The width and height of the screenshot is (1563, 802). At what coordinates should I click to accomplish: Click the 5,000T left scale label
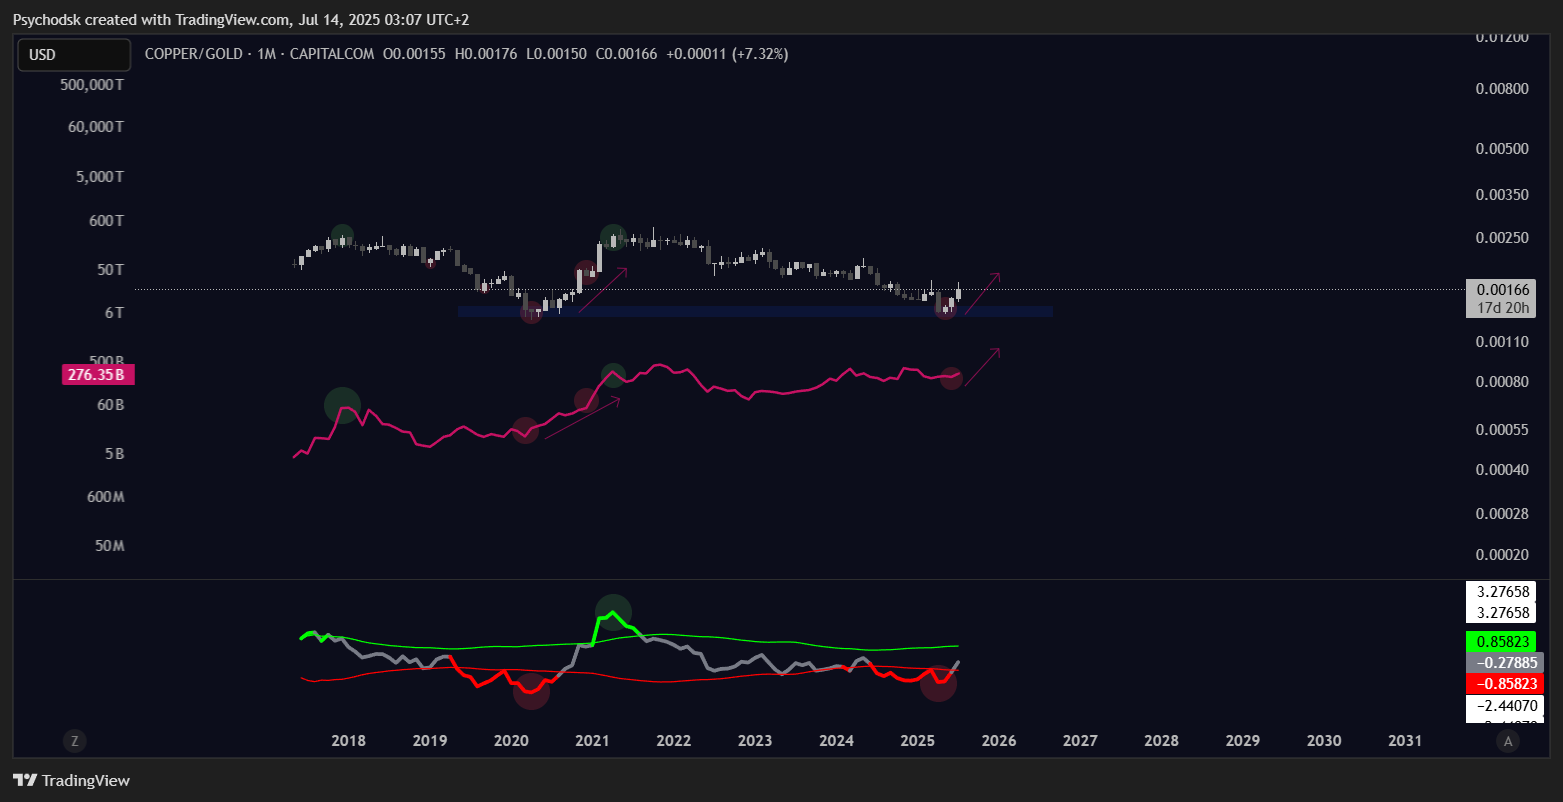click(100, 176)
